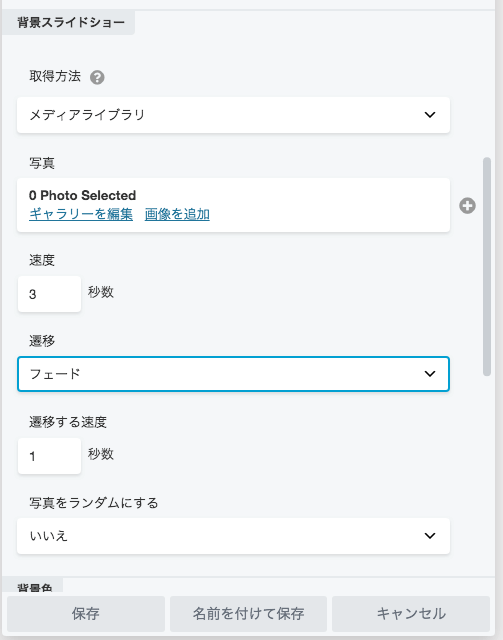Screen dimensions: 503x640
Task: Click the help icon beside 取得方法
Action: (97, 77)
